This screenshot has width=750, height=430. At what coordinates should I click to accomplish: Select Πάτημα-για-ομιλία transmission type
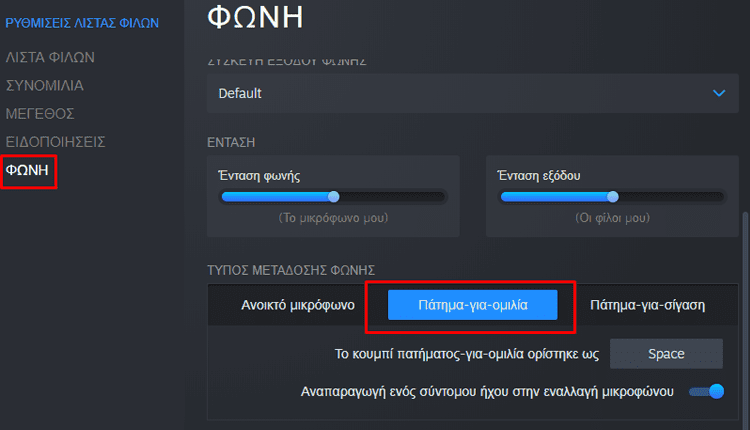pyautogui.click(x=473, y=305)
